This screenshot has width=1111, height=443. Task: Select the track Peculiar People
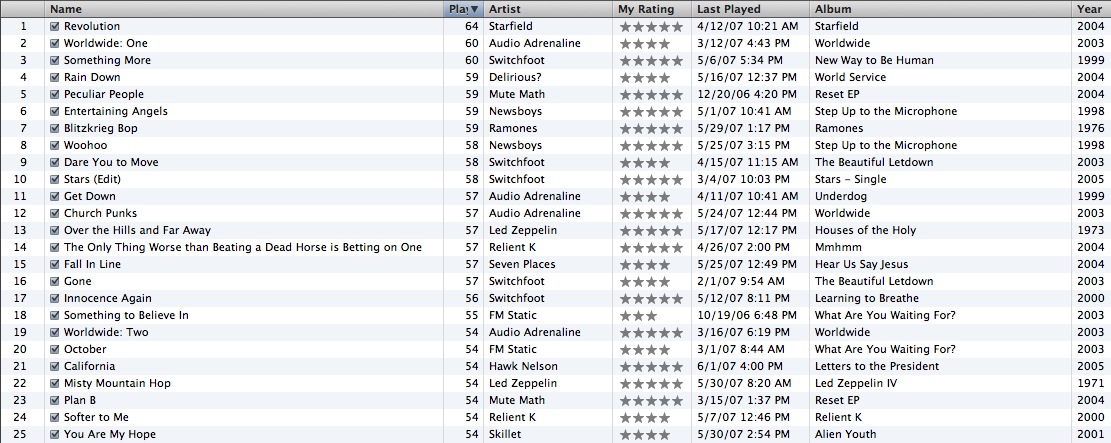coord(103,94)
